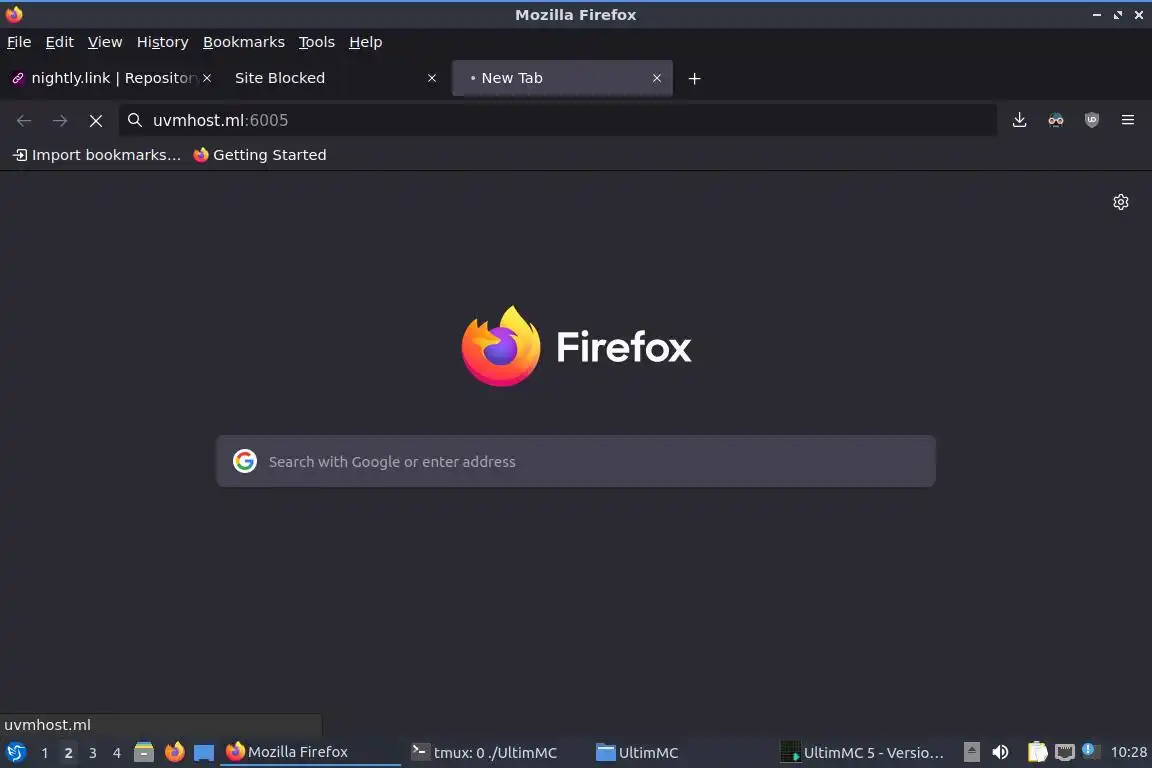
Task: Click the uvmhost.ml:6005 address bar
Action: coord(558,120)
